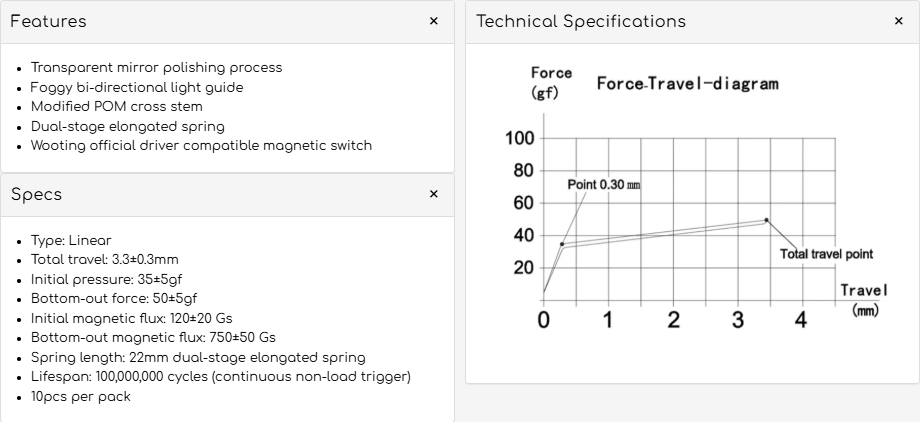Click the "Modified POM cross stem" item
The height and width of the screenshot is (422, 920).
point(116,106)
